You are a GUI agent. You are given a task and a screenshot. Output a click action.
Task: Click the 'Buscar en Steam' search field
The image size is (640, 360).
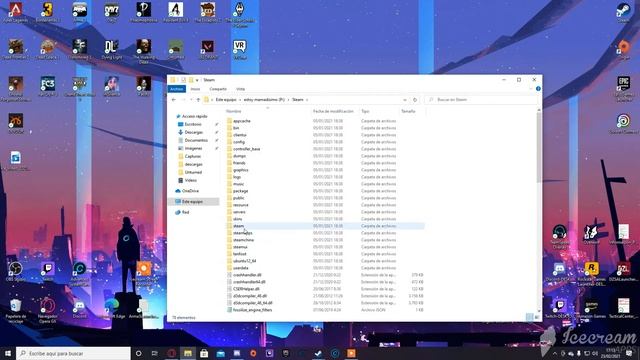coord(481,100)
